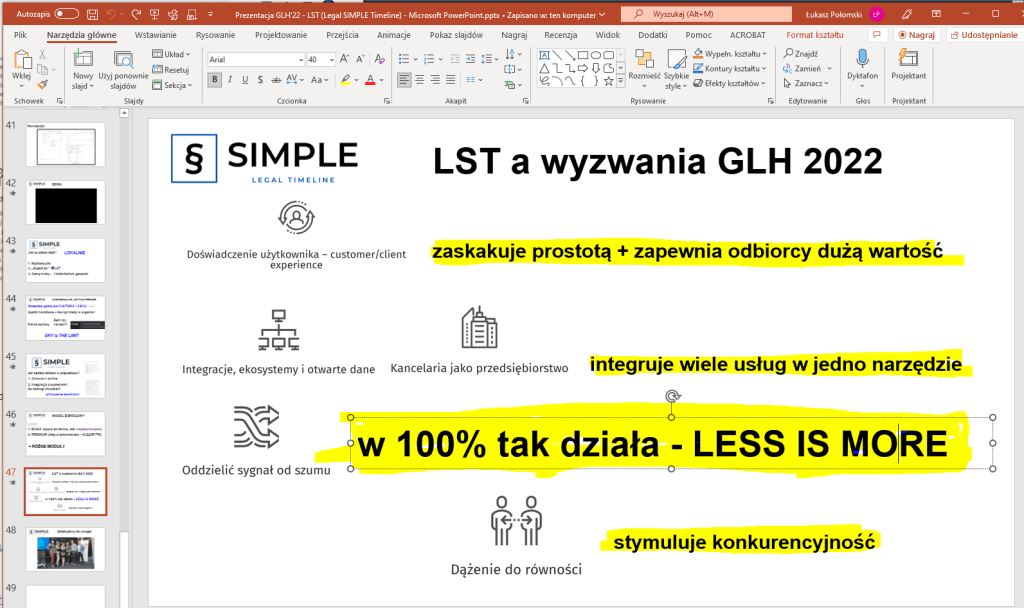Click the Dyktafon microphone icon
1024x608 pixels.
861,62
